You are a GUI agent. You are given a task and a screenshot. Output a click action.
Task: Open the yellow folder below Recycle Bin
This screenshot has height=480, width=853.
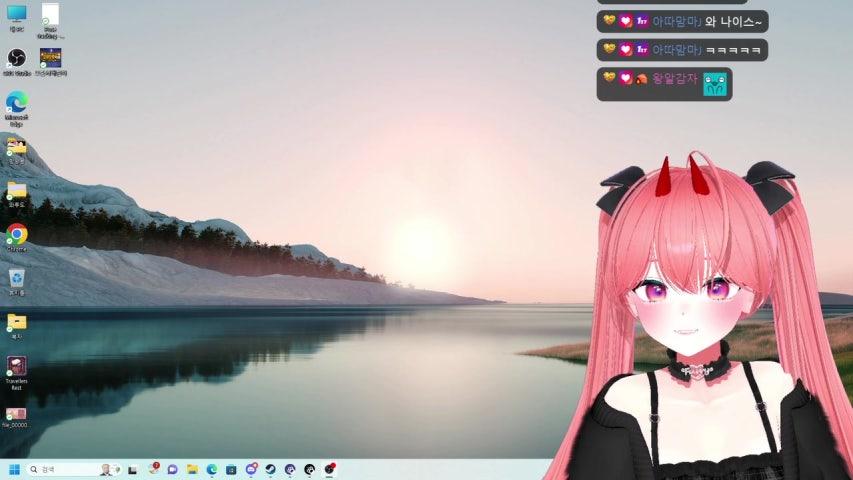tap(16, 326)
